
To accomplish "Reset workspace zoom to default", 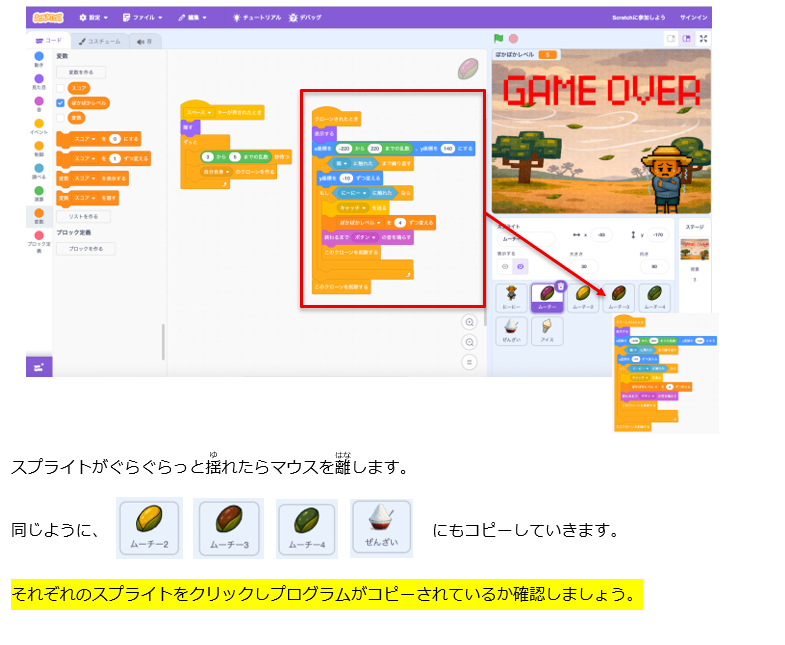I will pos(469,361).
